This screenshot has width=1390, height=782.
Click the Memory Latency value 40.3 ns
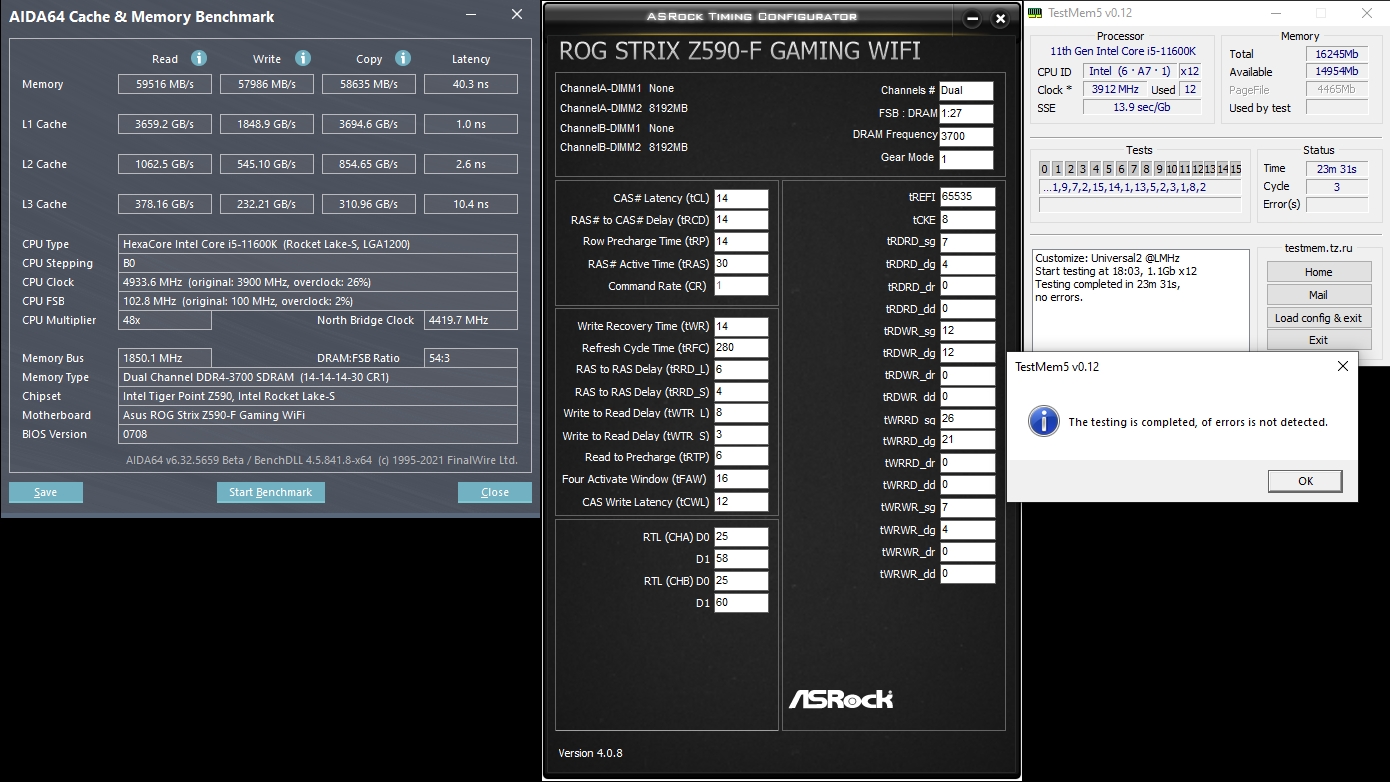471,85
